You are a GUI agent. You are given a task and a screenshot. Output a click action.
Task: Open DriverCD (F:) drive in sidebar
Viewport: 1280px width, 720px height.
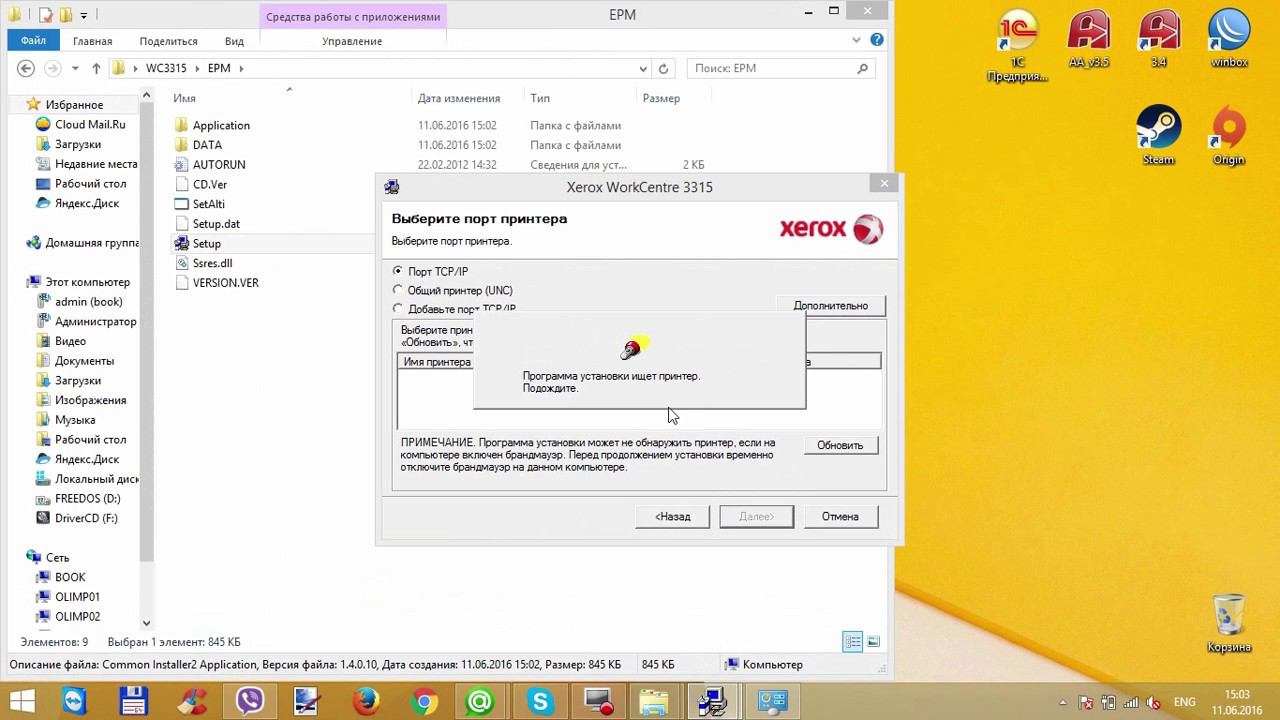pos(86,518)
